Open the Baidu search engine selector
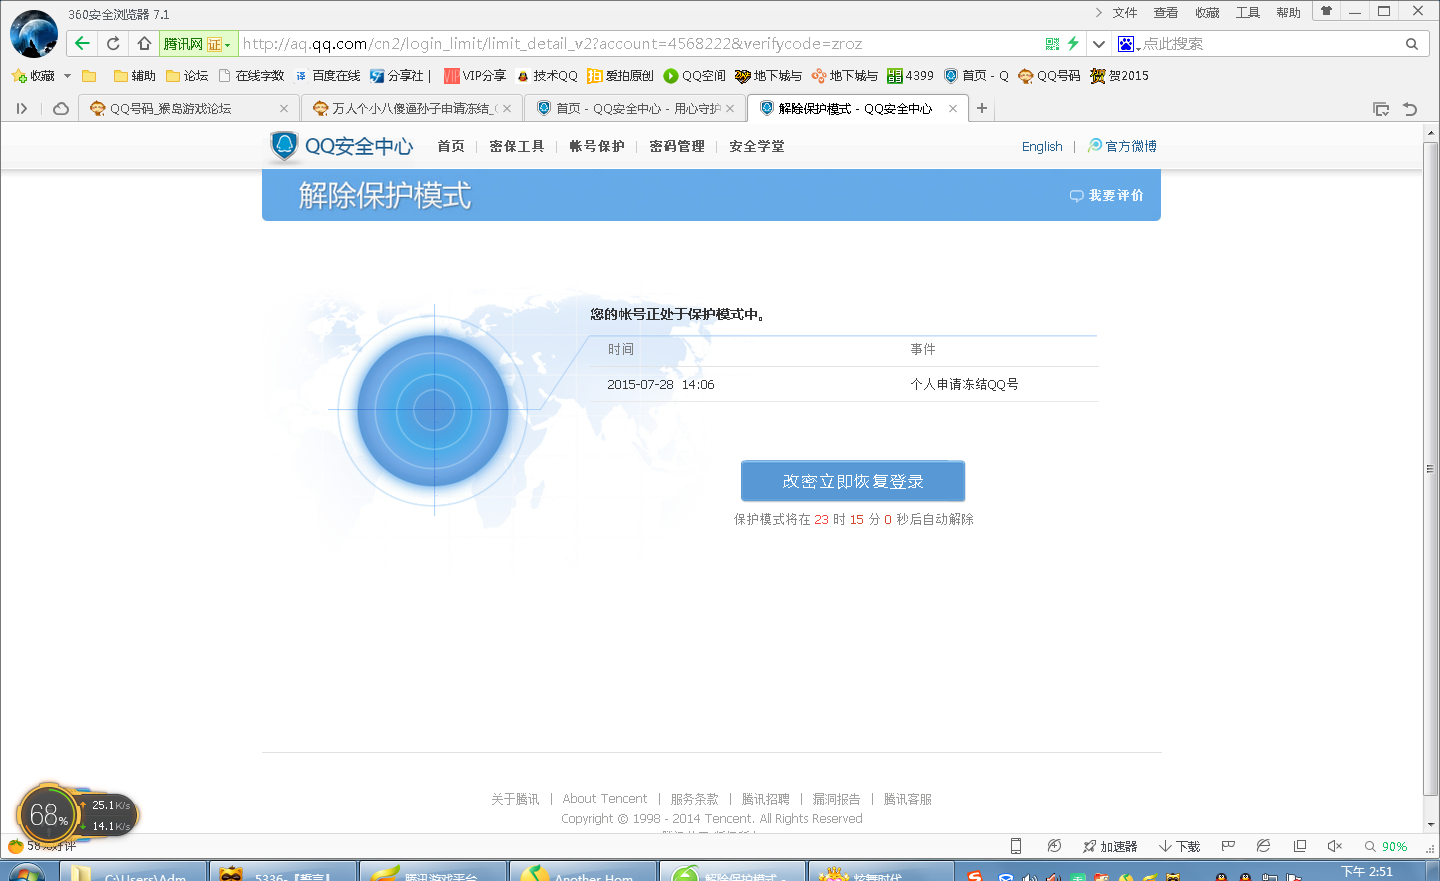The height and width of the screenshot is (881, 1440). [1128, 44]
